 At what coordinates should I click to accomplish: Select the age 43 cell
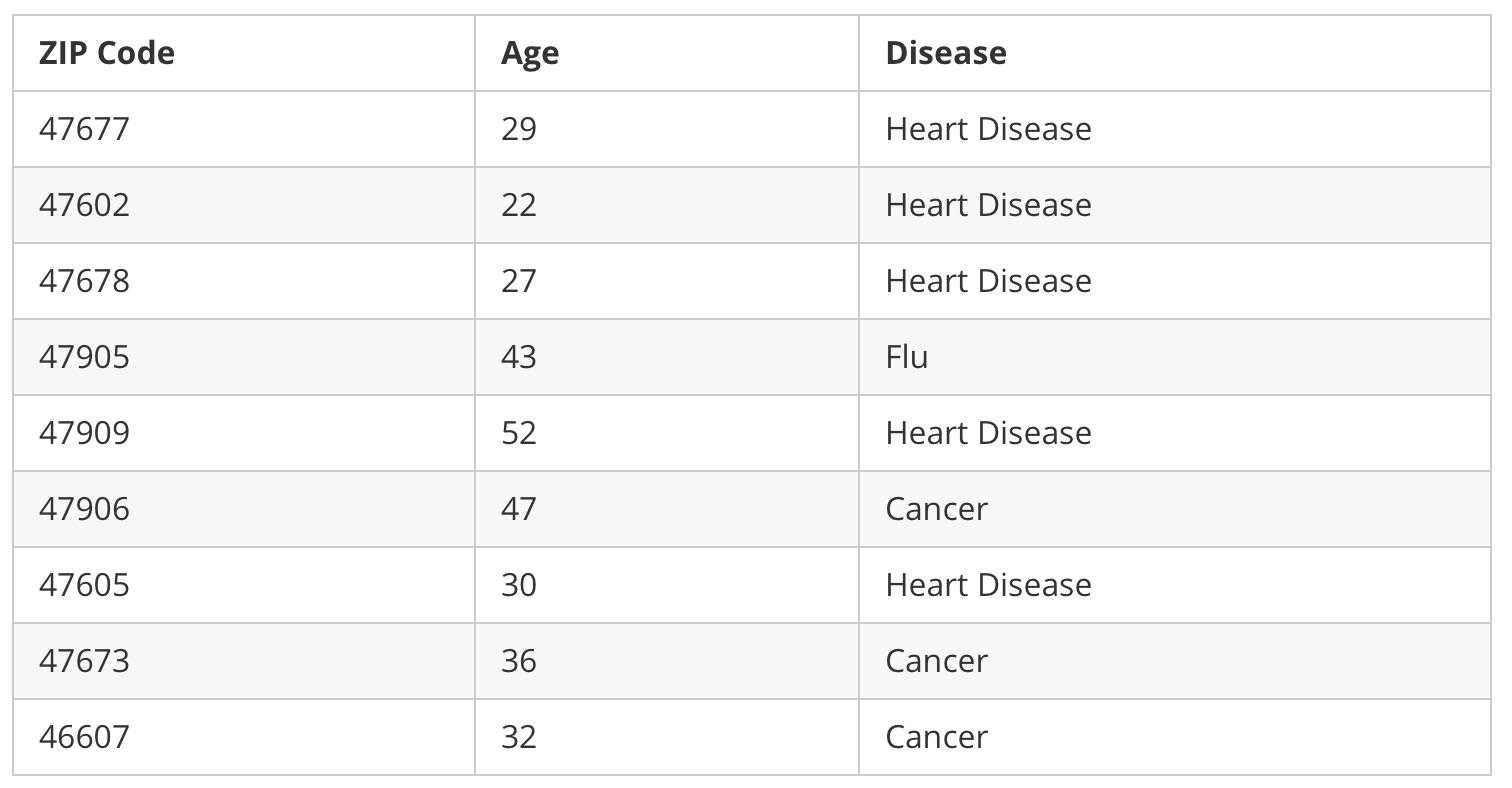click(x=518, y=357)
